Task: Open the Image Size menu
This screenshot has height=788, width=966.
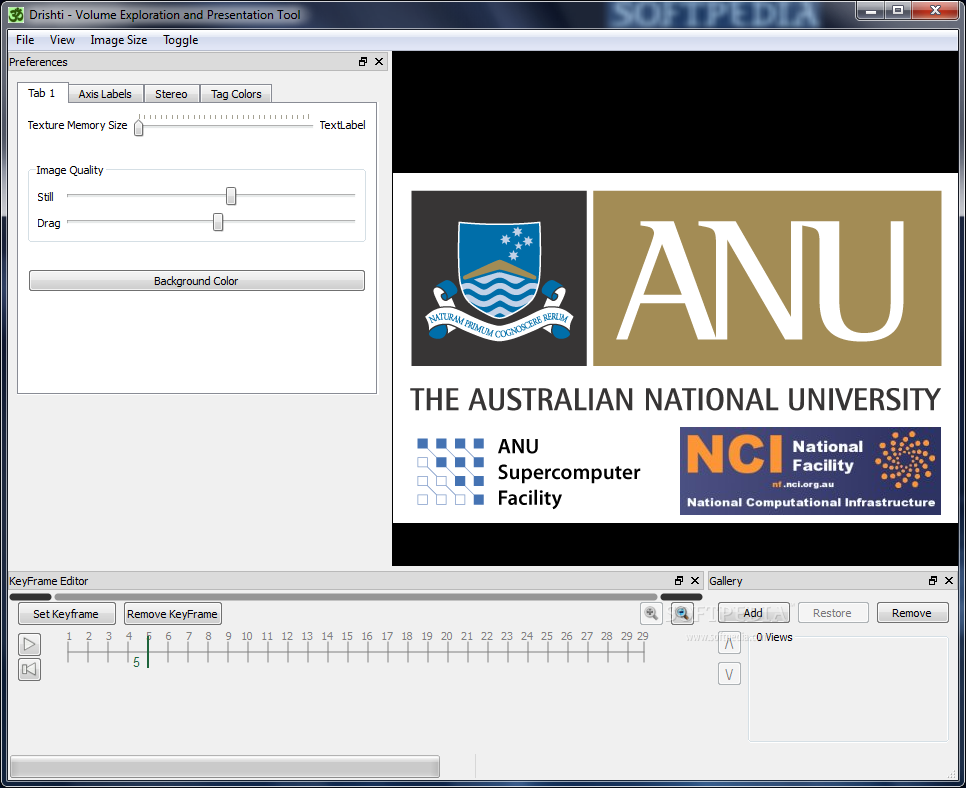Action: click(118, 40)
